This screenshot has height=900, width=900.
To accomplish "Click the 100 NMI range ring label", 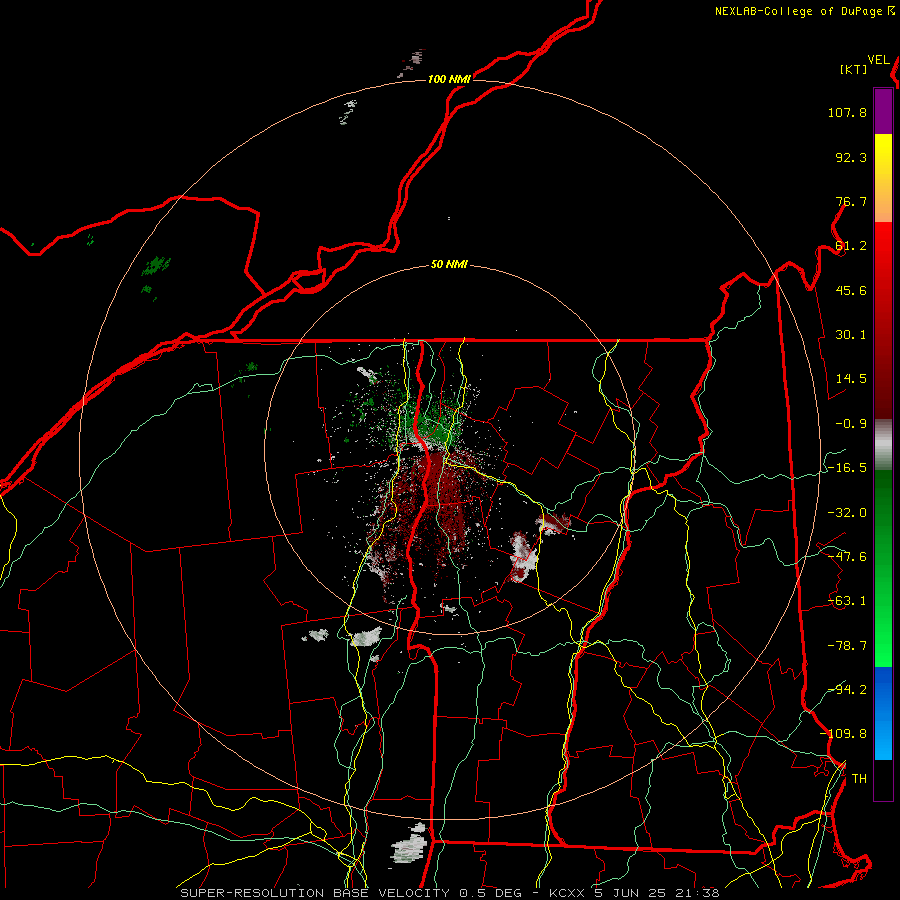I will point(449,79).
